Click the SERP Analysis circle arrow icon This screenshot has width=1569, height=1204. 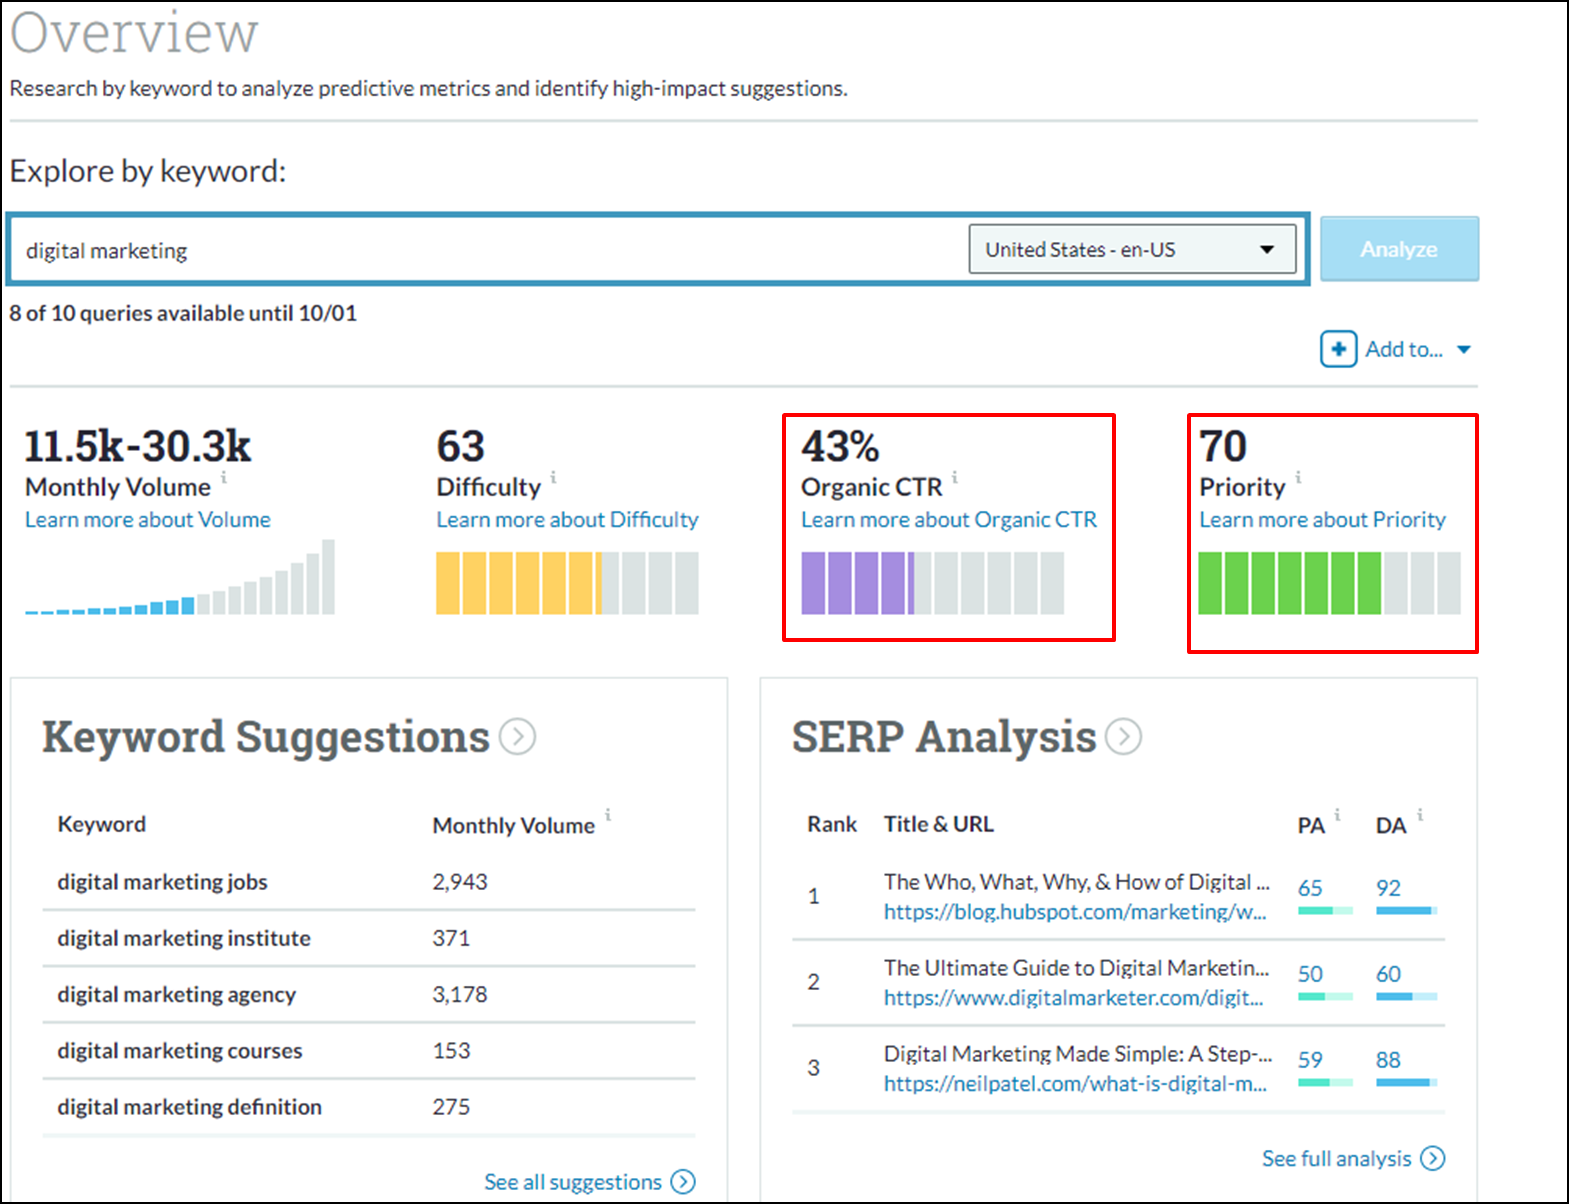[1123, 737]
